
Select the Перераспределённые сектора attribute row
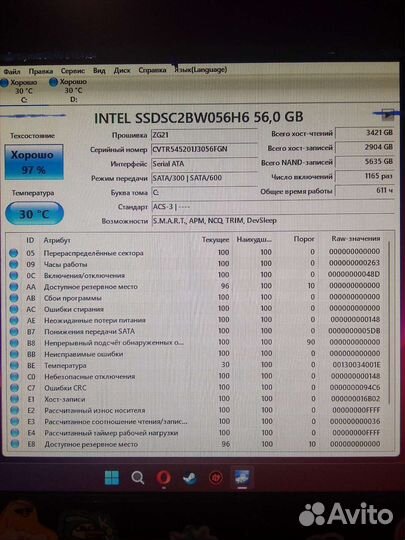[x=195, y=253]
